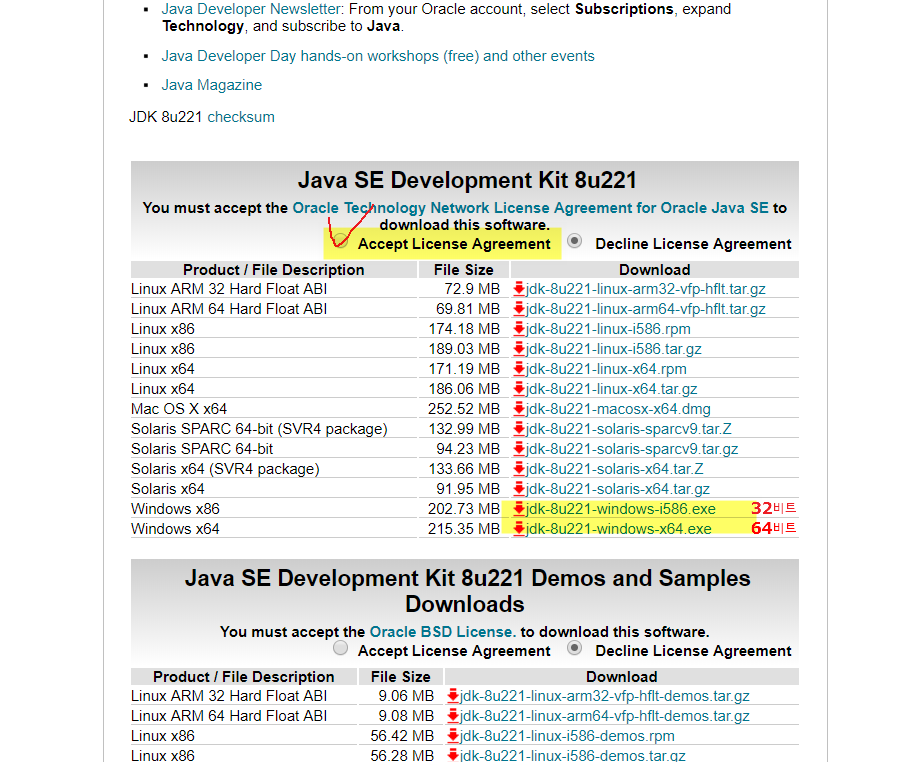Download jdk-8u221-linux-arm32-vfp-hflt.tar.gz file link

click(x=646, y=289)
